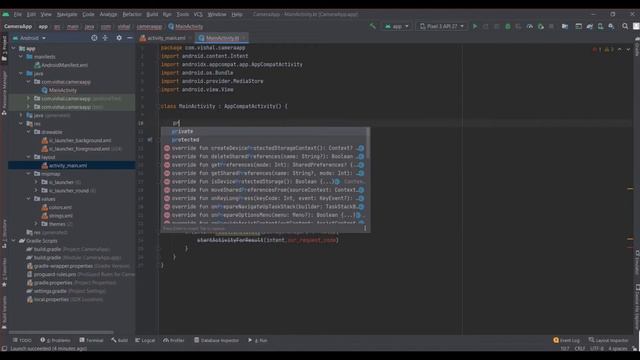Select MainActivity in project tree
The width and height of the screenshot is (640, 360).
click(62, 90)
